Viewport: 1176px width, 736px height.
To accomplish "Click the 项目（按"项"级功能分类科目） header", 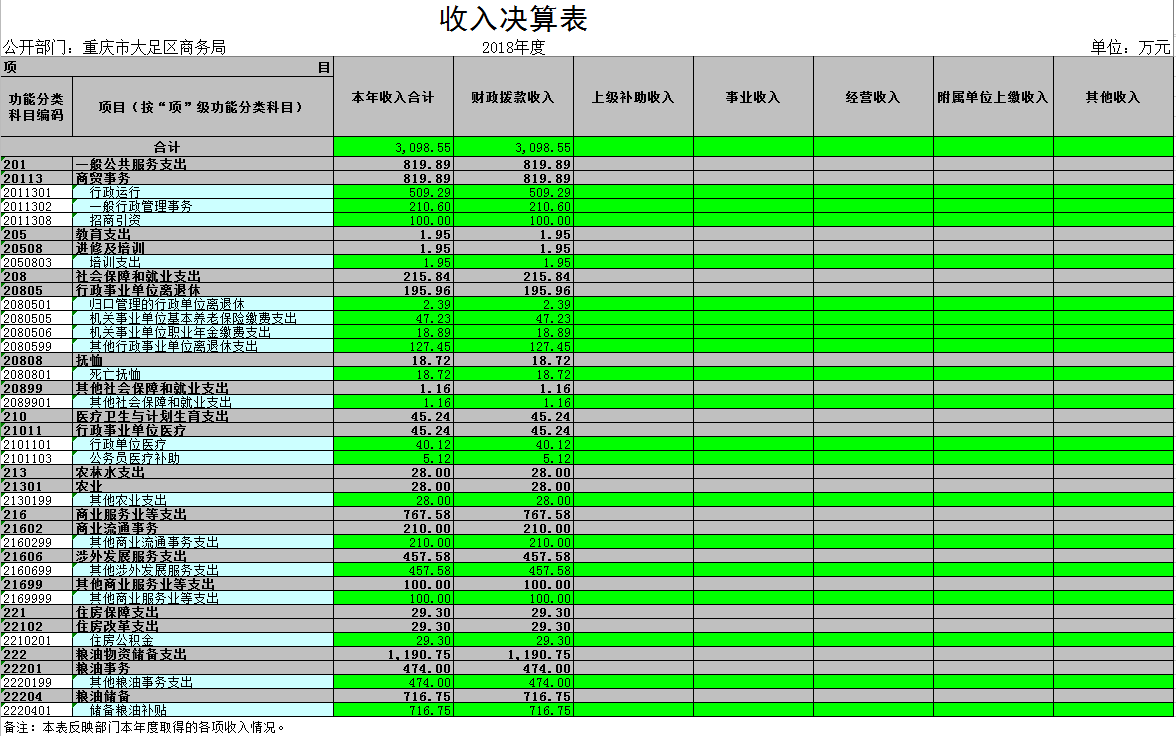I will click(x=202, y=107).
